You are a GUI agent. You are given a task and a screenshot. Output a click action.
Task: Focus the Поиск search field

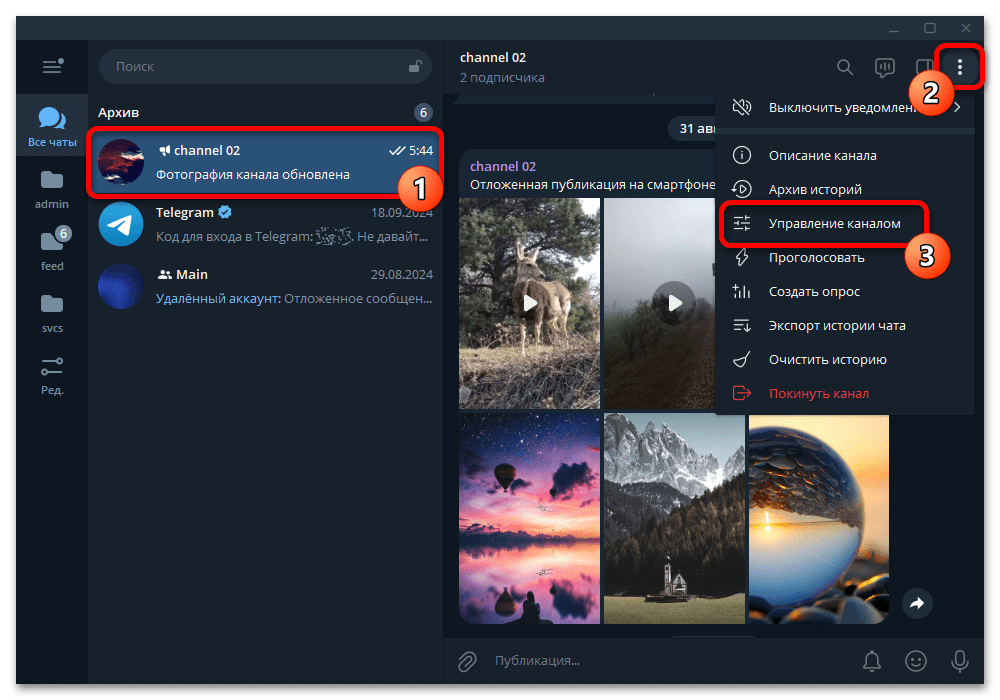265,66
